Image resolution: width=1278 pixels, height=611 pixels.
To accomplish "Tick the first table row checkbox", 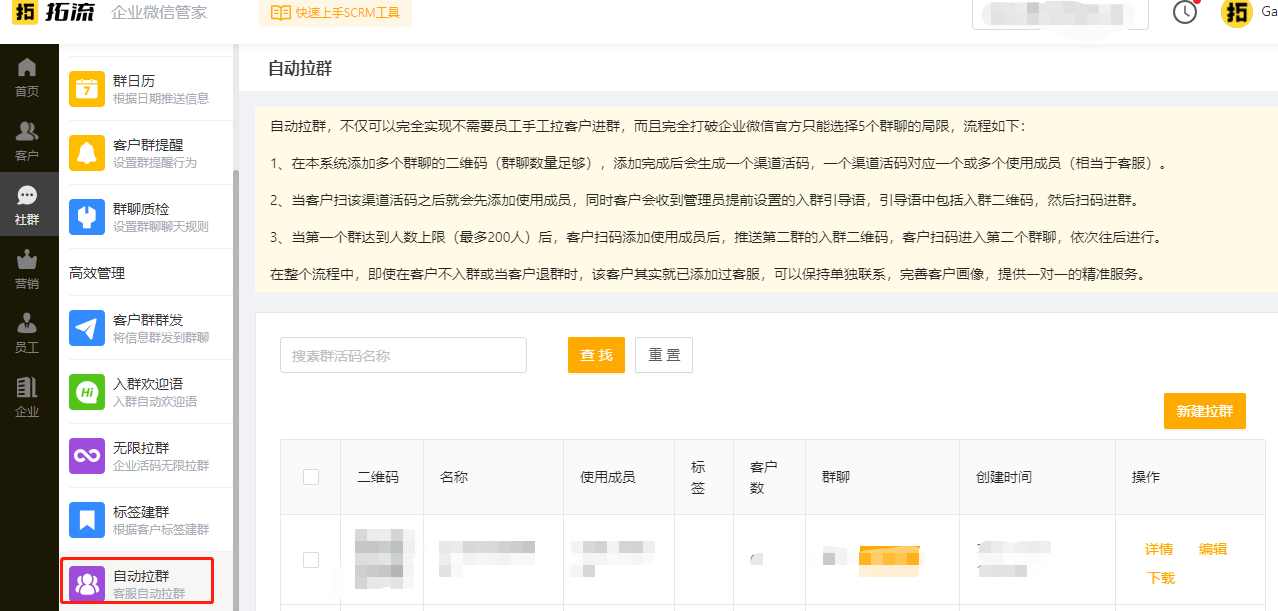I will coord(311,560).
